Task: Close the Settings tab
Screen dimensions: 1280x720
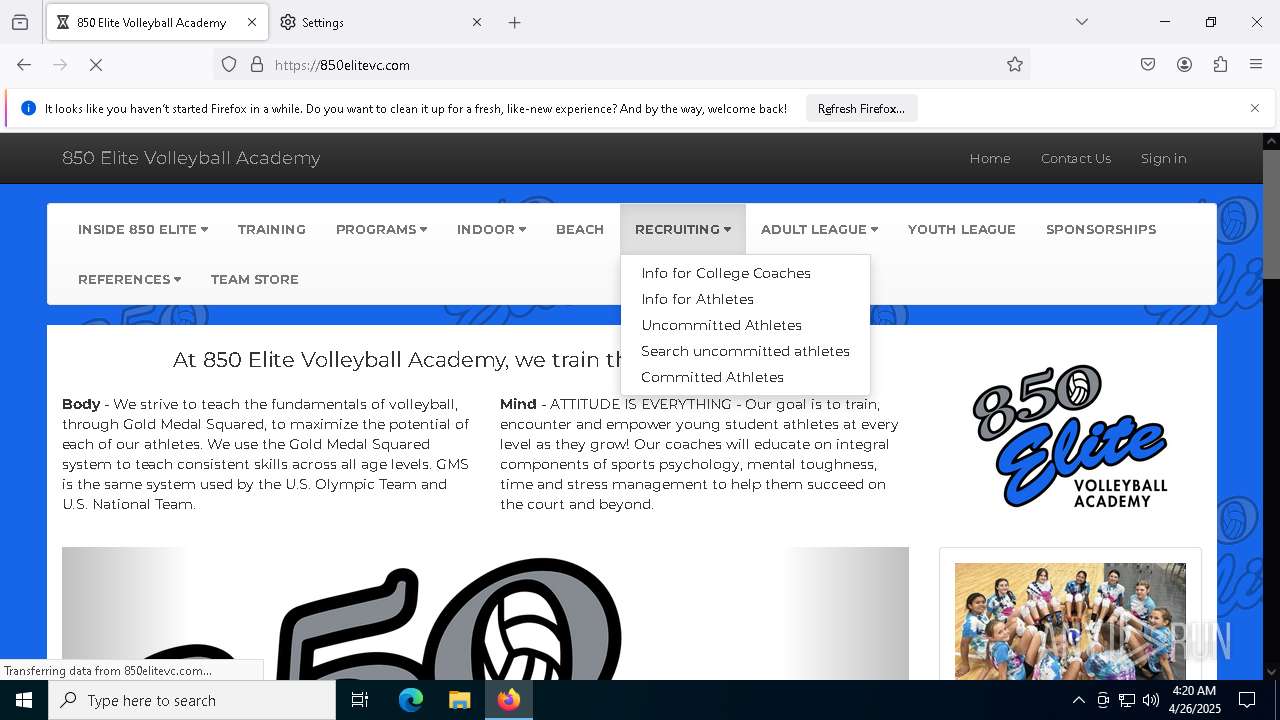Action: click(477, 22)
